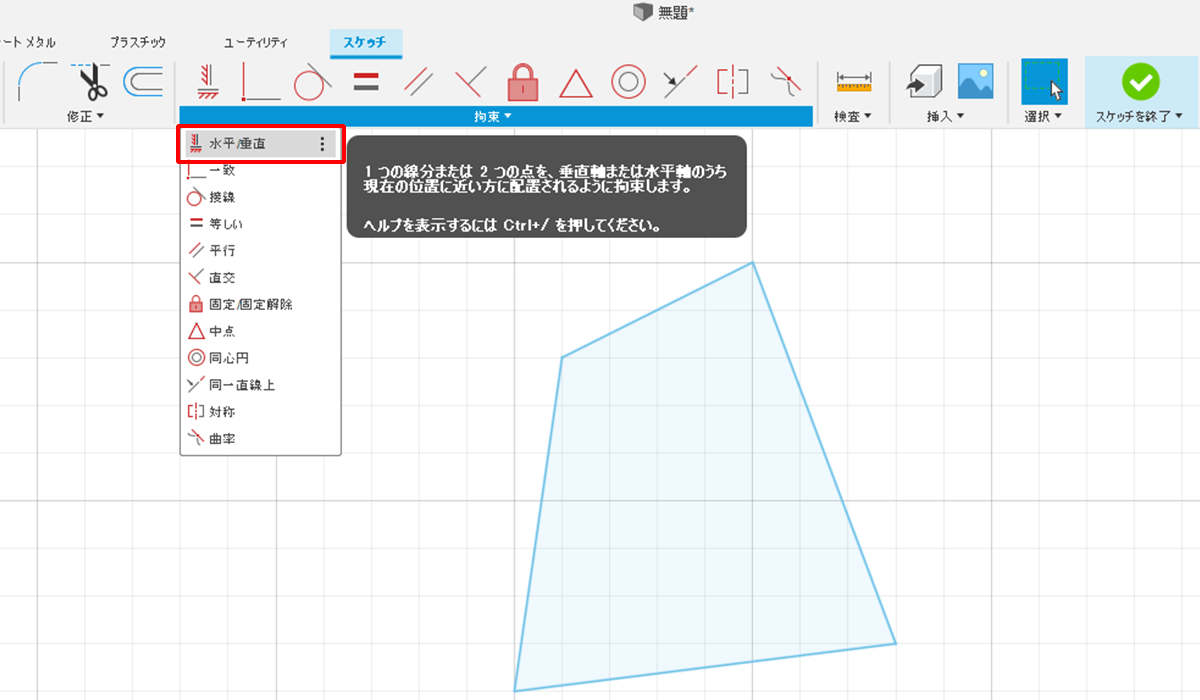Screen dimensions: 1200x700
Task: Expand the 検査 dropdown menu
Action: (x=853, y=117)
